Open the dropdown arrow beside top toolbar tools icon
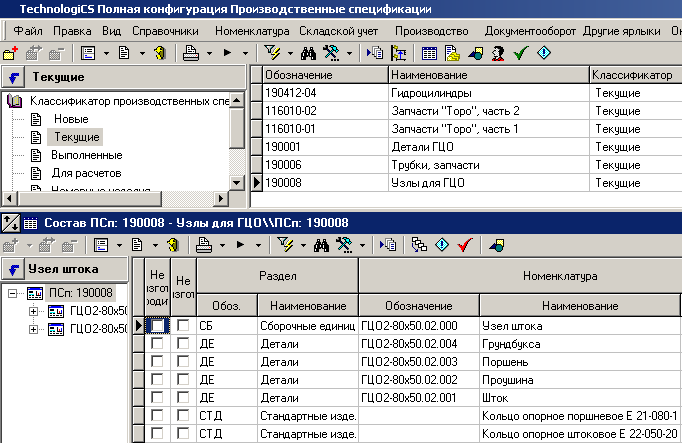 (x=349, y=53)
